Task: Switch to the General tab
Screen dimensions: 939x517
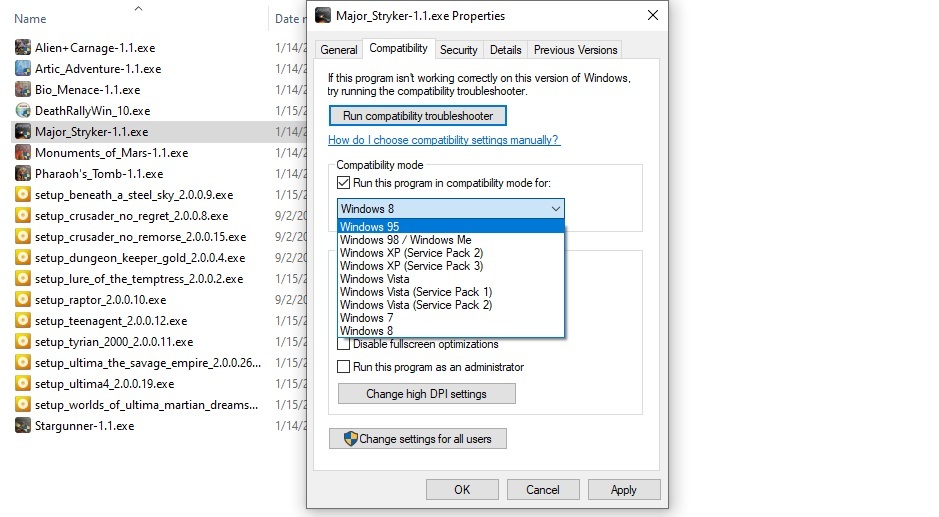Action: coord(338,50)
